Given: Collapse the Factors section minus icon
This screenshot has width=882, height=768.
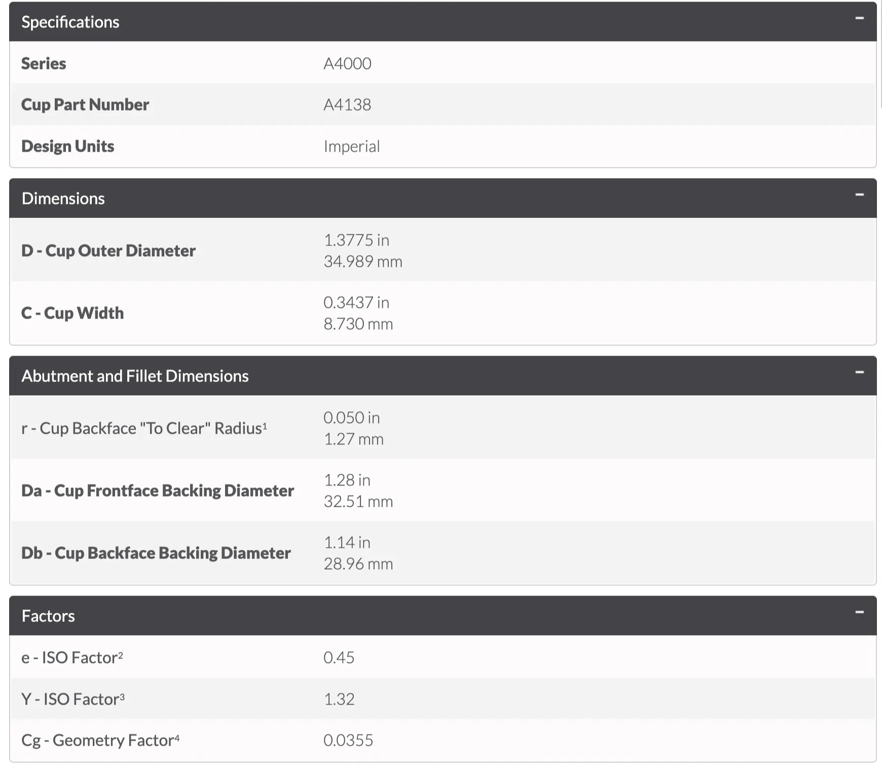Looking at the screenshot, I should (x=859, y=612).
